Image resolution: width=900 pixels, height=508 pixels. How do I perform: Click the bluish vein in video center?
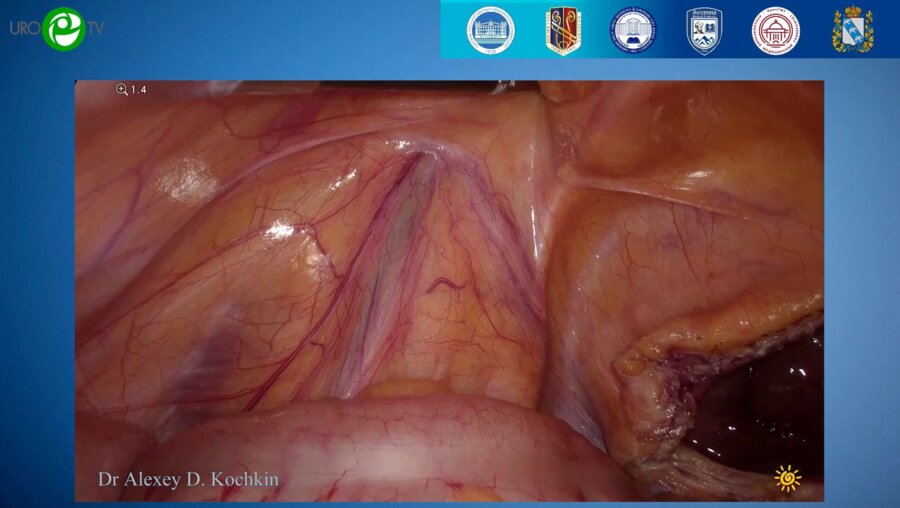coord(395,230)
